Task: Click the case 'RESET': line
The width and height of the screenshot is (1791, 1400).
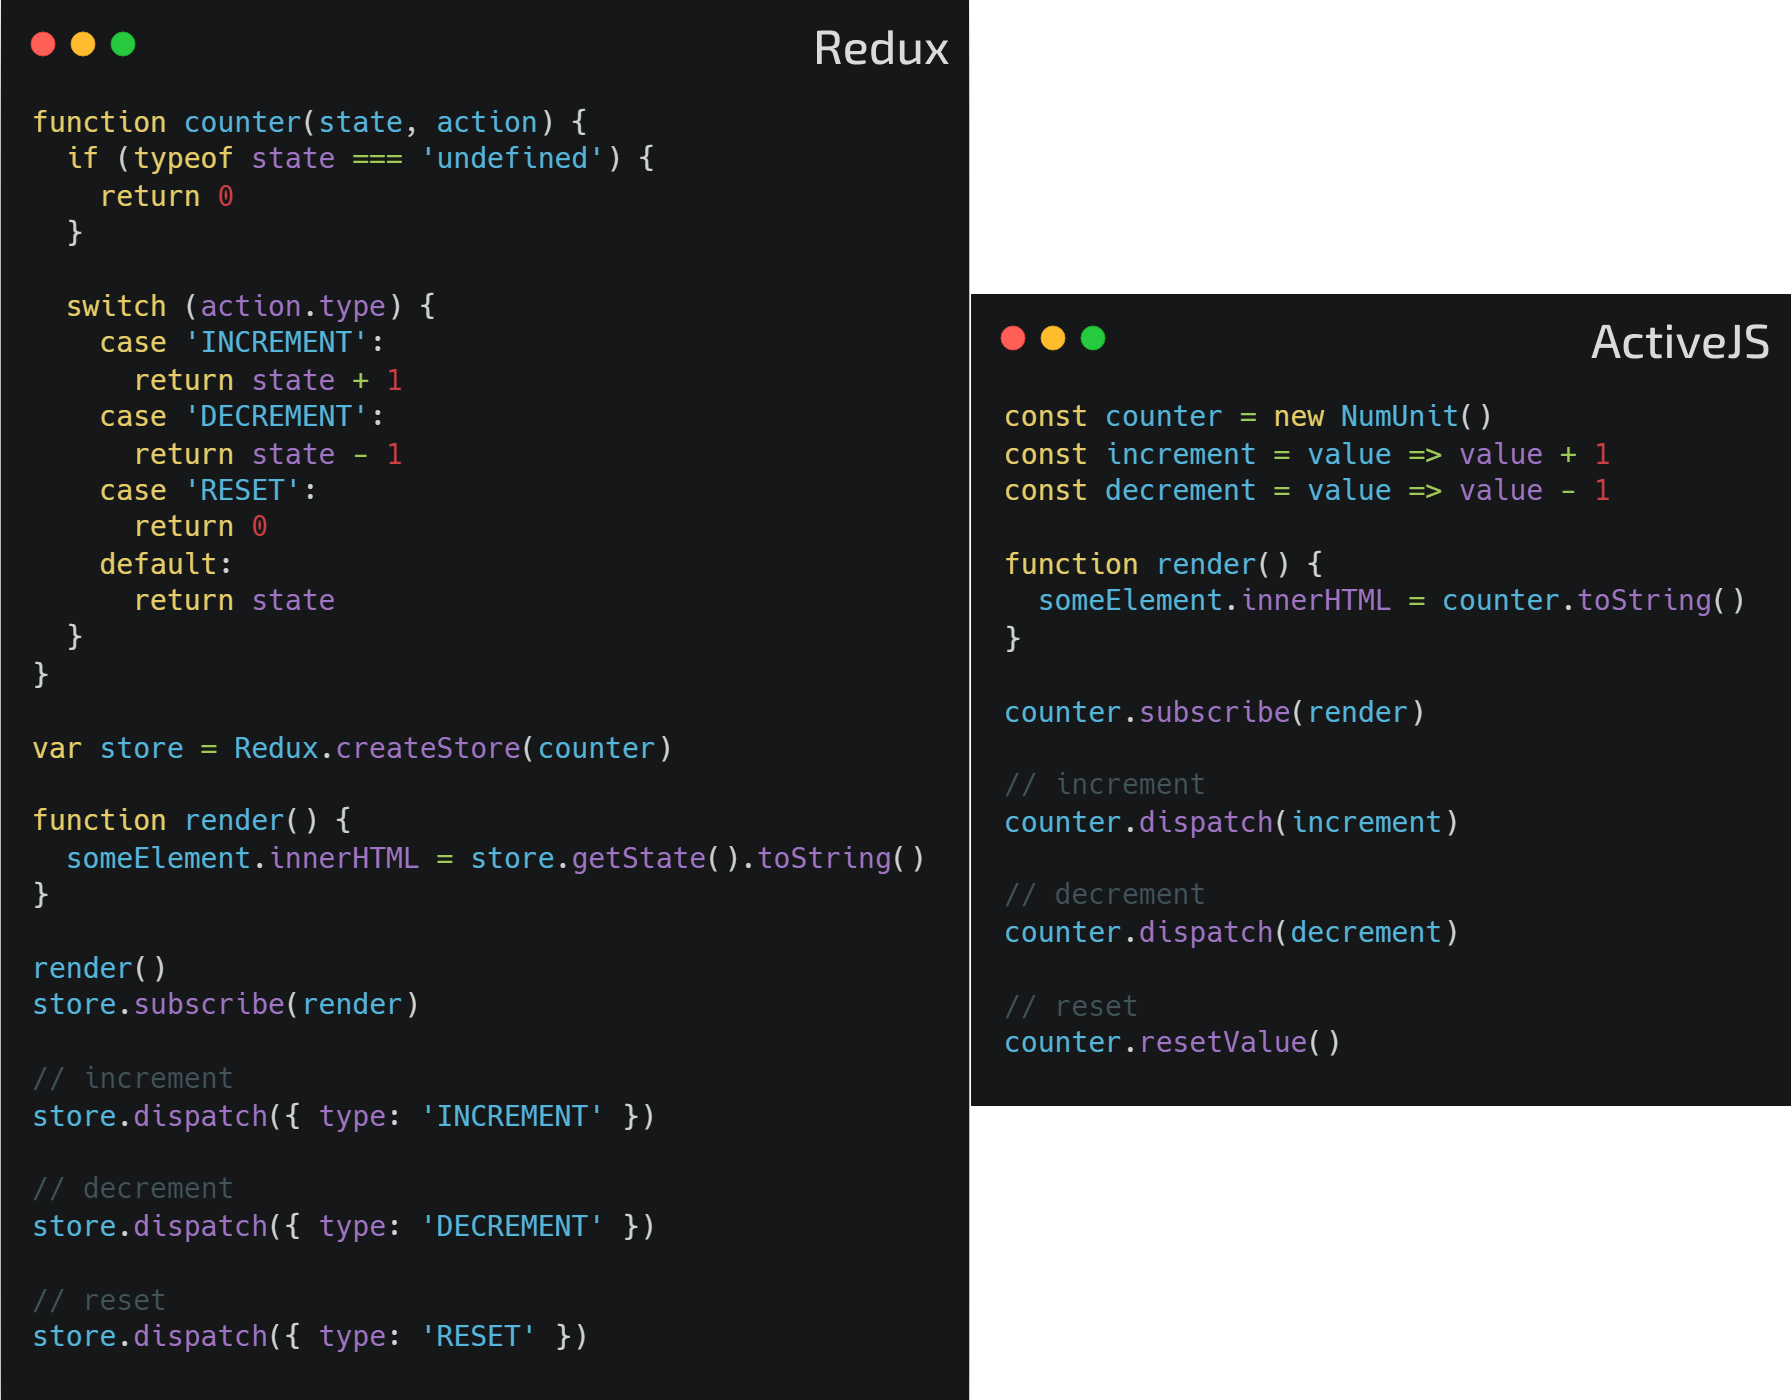Action: 207,490
